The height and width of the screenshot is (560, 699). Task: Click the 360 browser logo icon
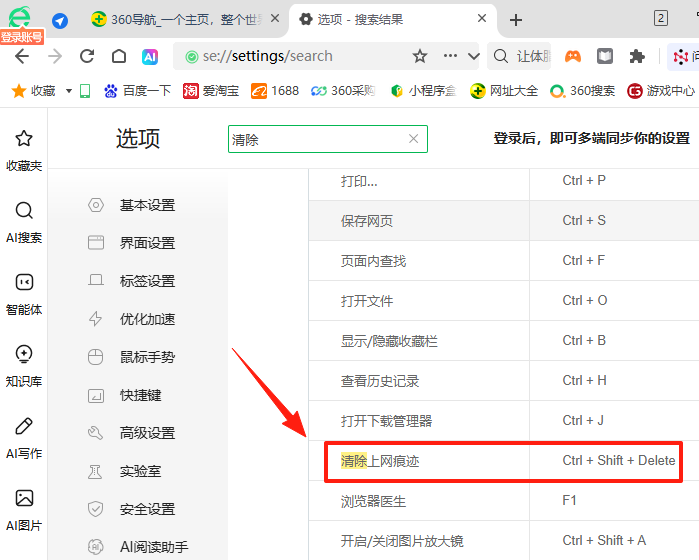click(x=20, y=17)
